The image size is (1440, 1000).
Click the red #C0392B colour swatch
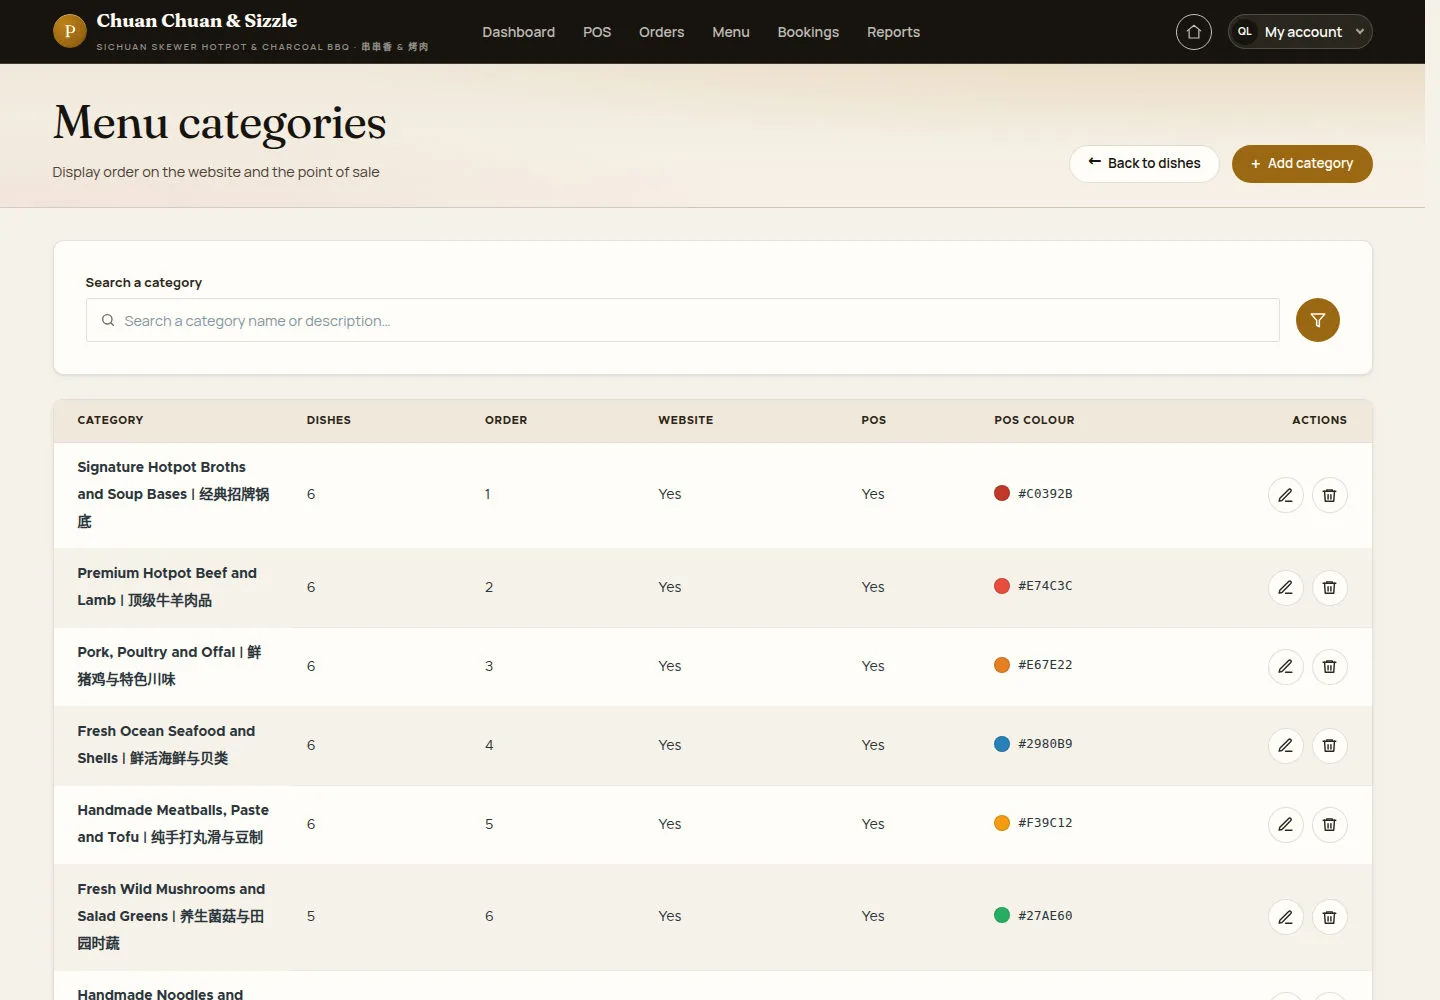(1002, 493)
